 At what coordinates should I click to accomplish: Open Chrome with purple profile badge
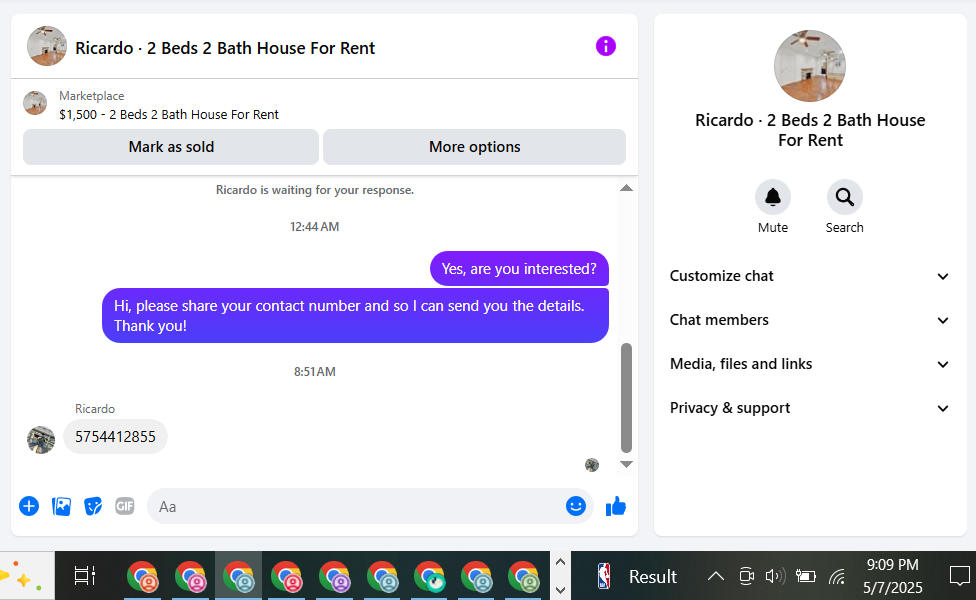(334, 576)
